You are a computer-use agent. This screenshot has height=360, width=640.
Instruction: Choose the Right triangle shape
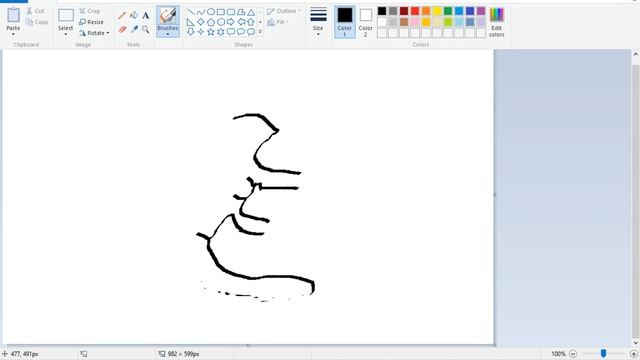[191, 22]
